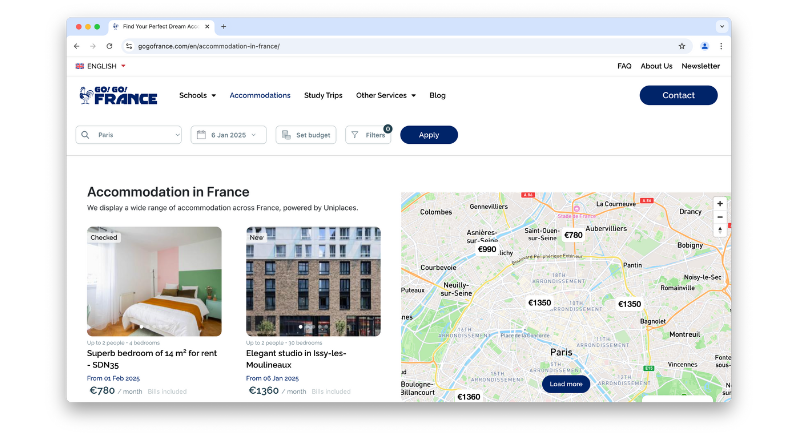Open the Chrome profile icon
The height and width of the screenshot is (436, 798).
704,46
